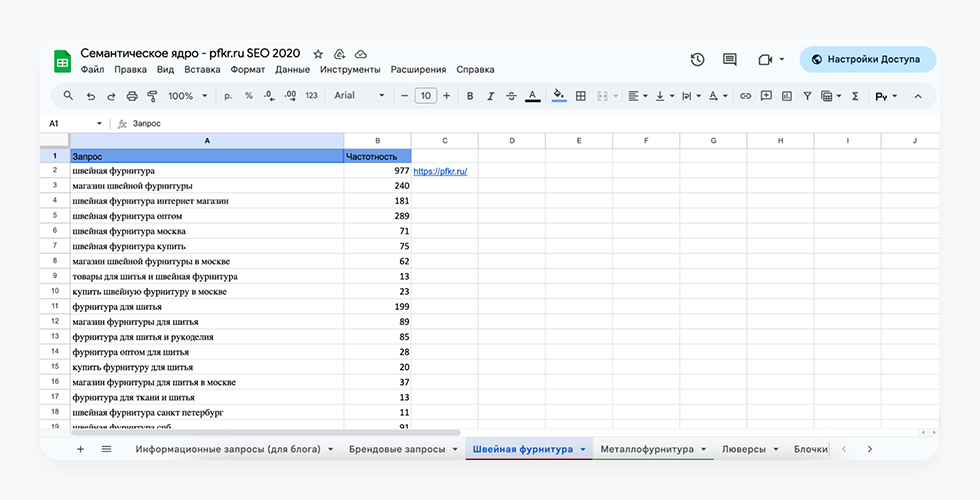980x500 pixels.
Task: Open the https://pfkr.ru/ link in cell C2
Action: (440, 171)
